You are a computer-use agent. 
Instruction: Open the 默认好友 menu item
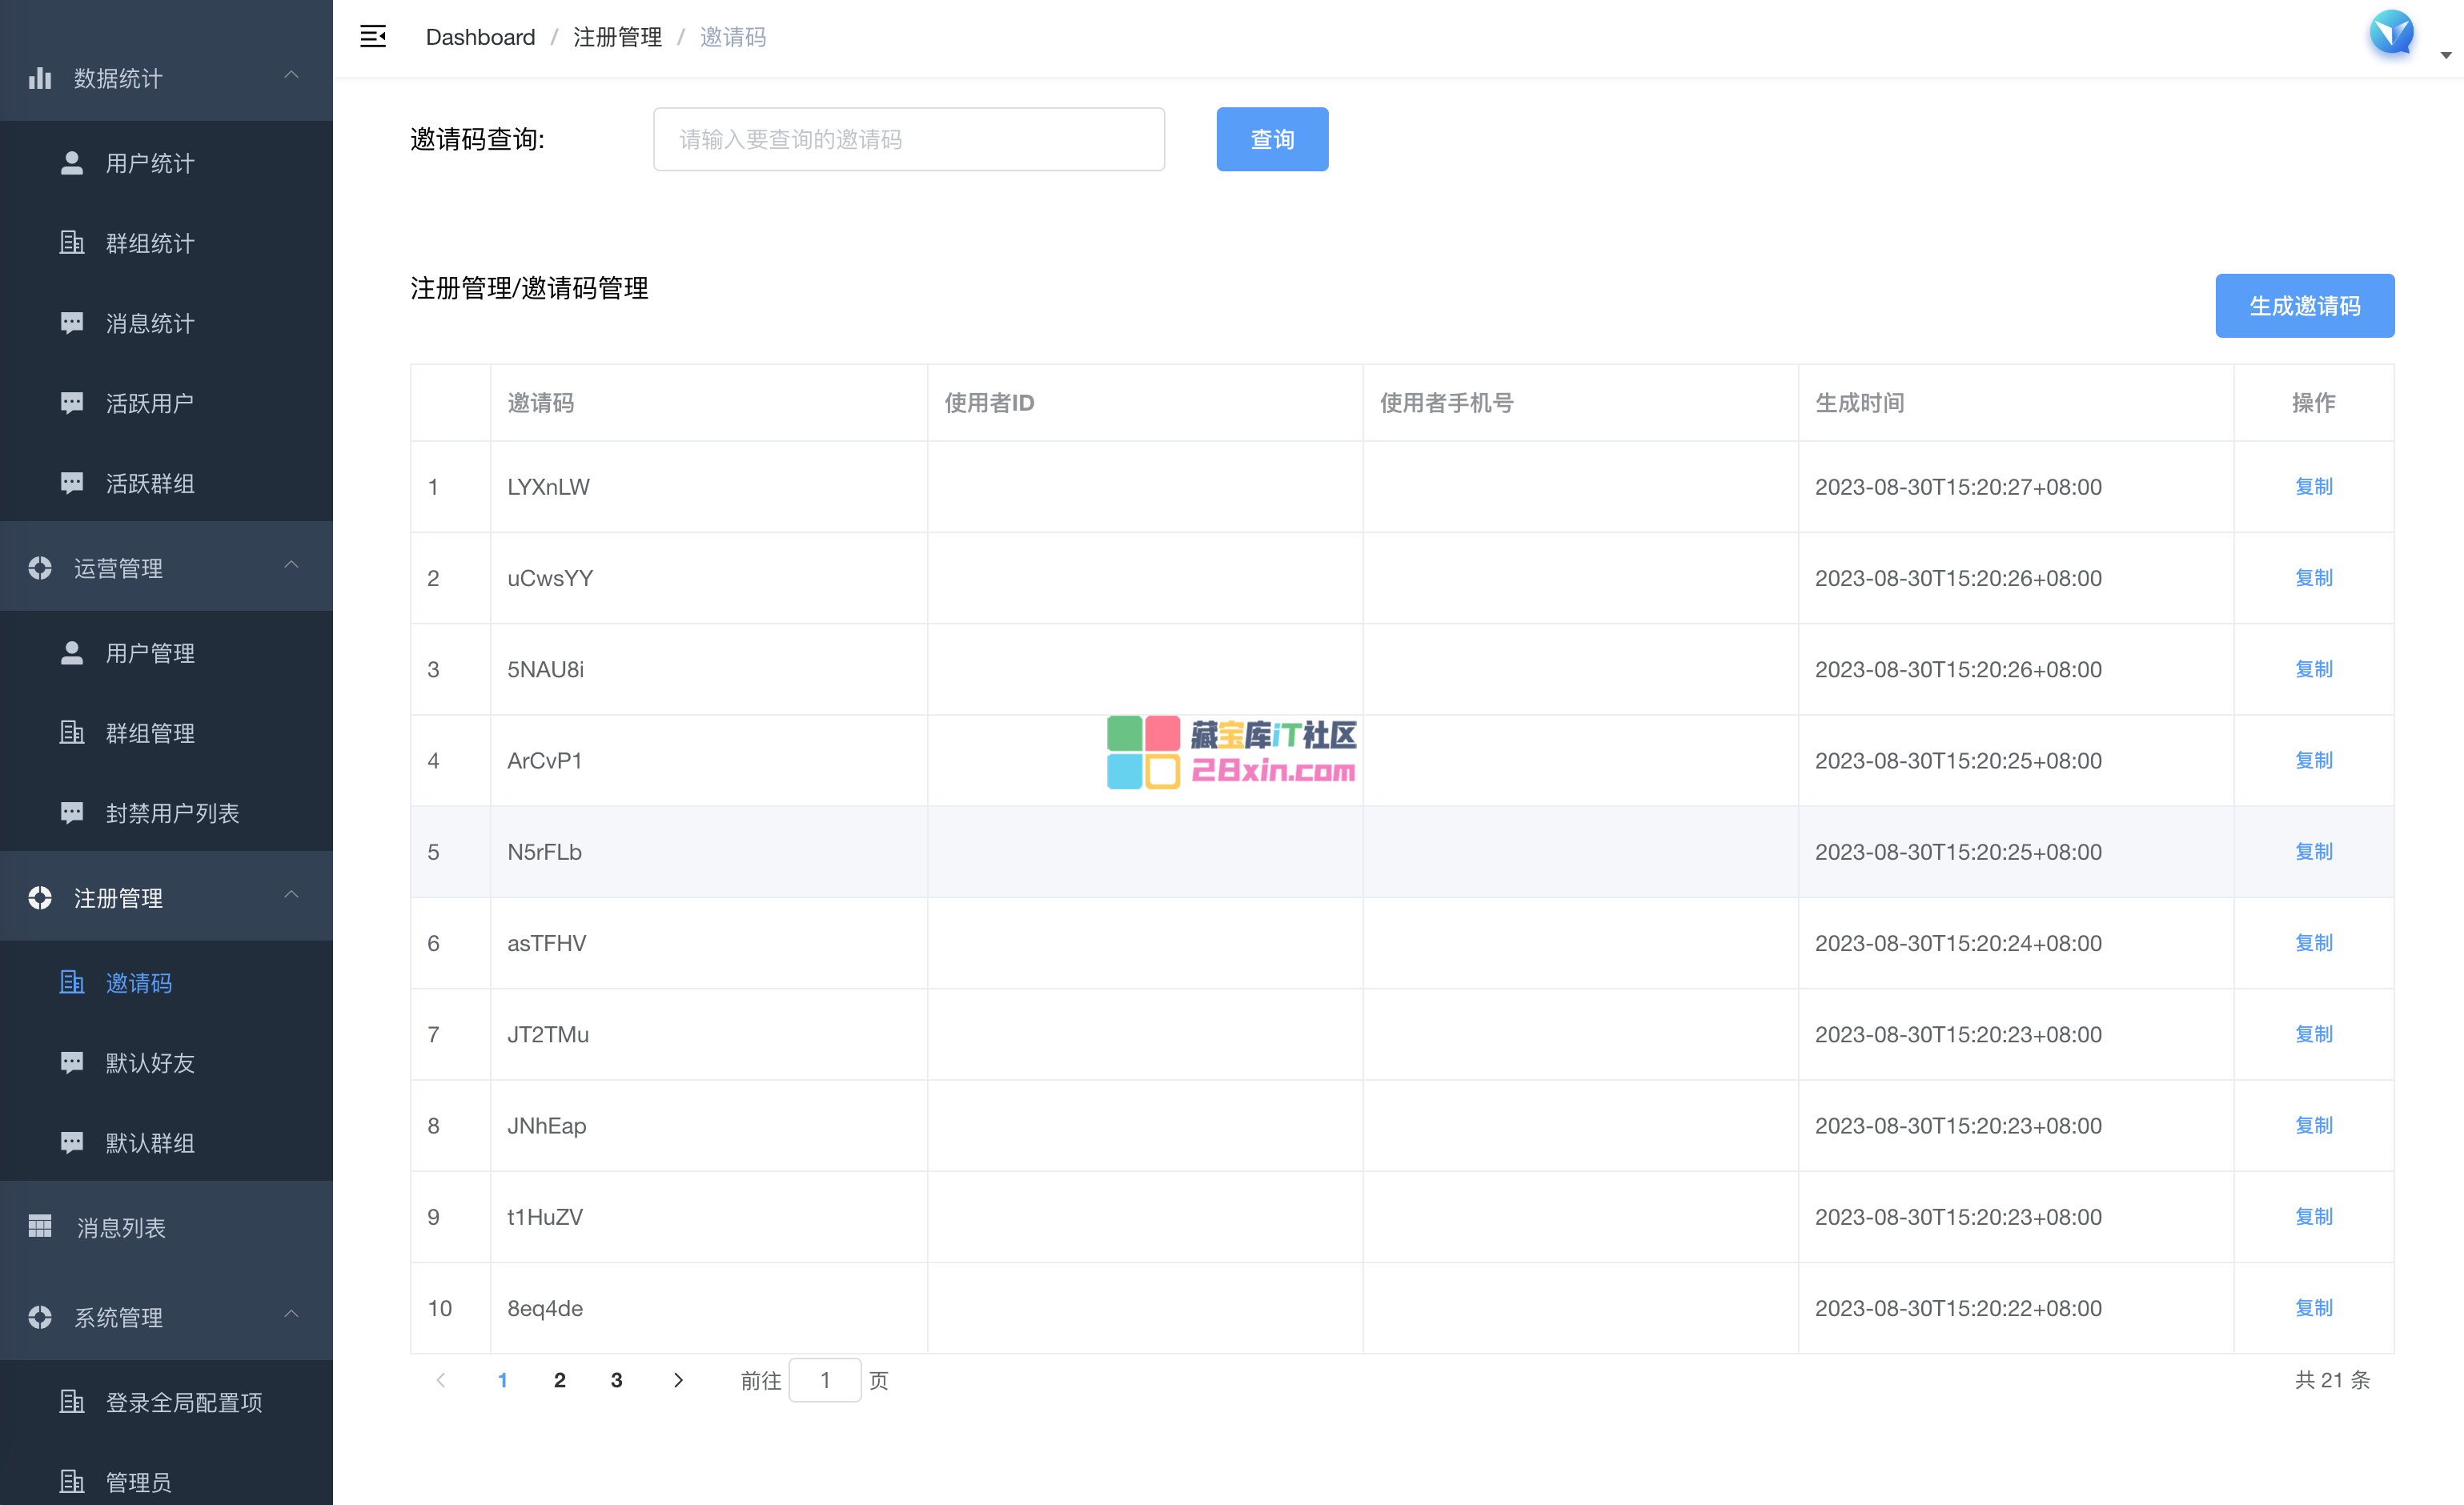click(150, 1063)
